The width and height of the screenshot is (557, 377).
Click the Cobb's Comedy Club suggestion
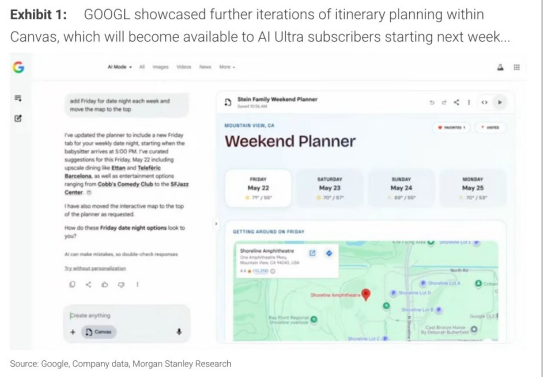pos(125,184)
